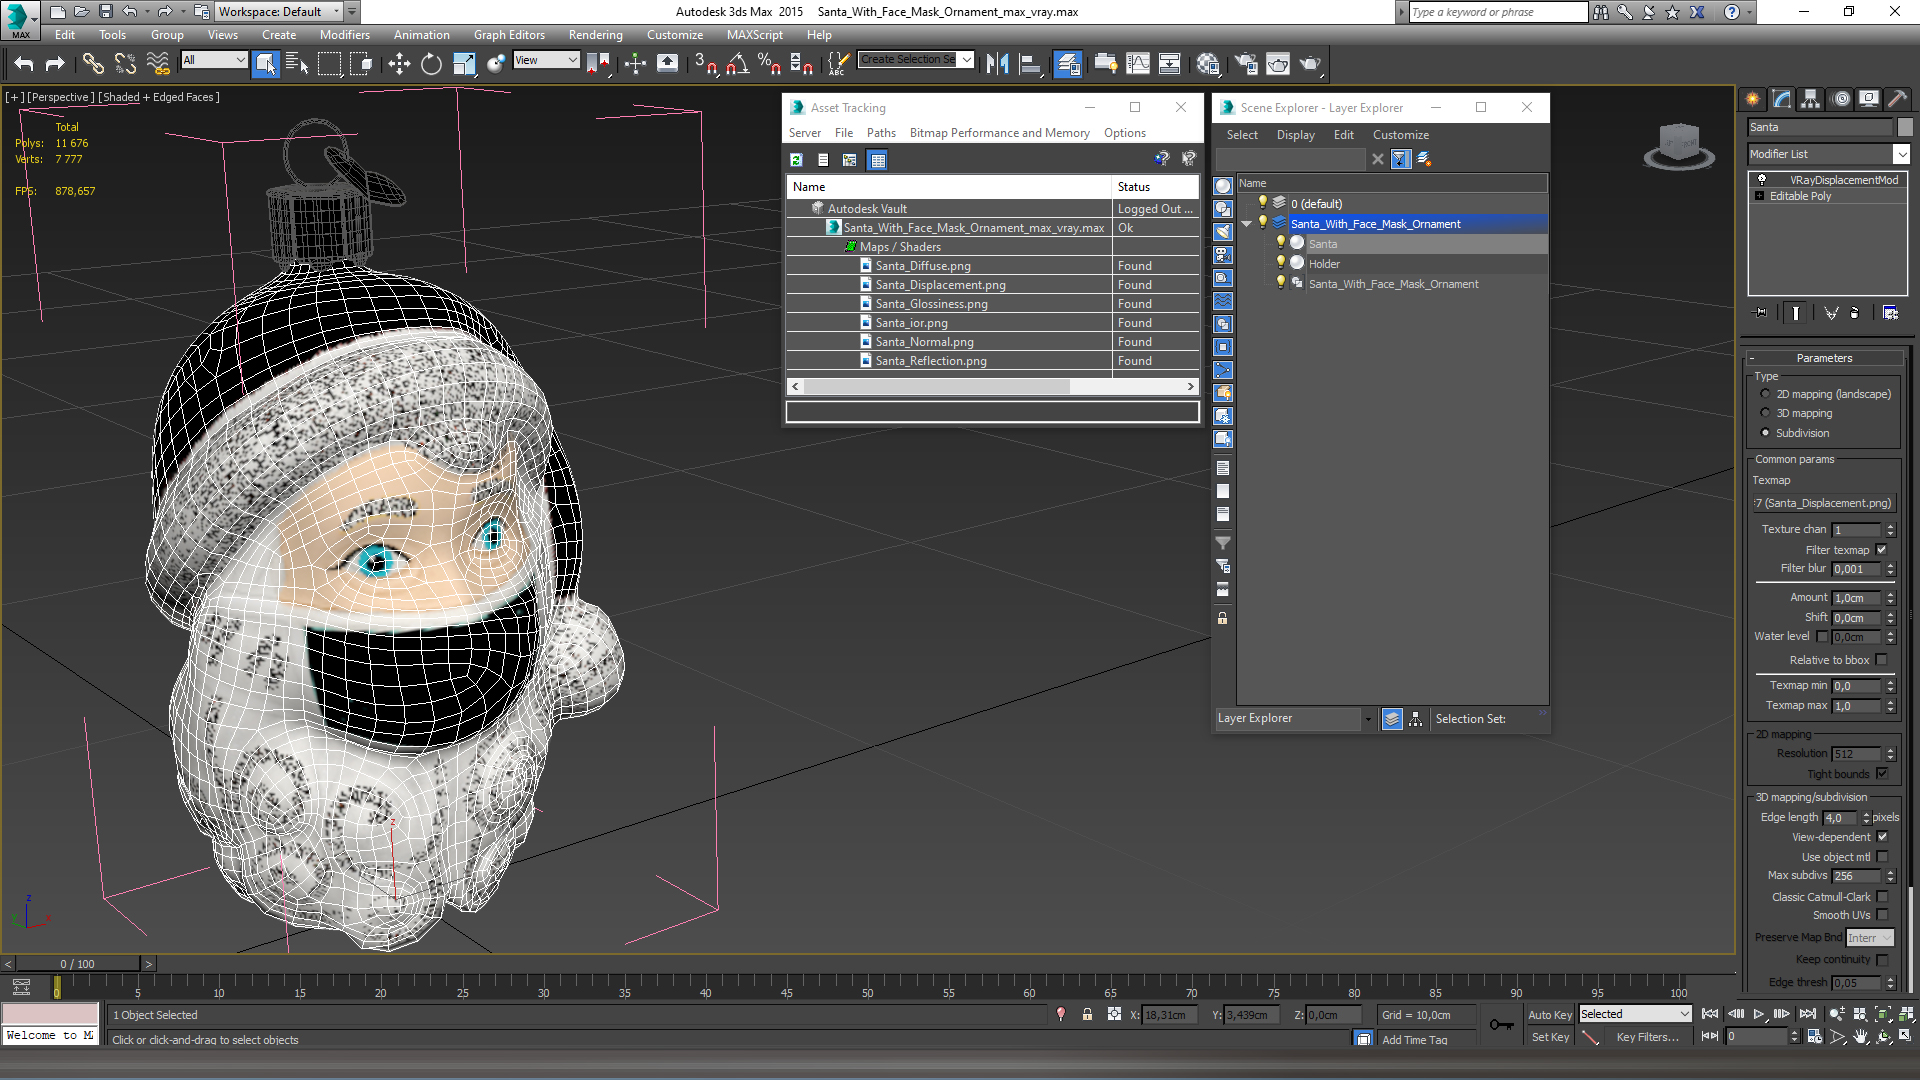Open the Modifiers menu
The image size is (1920, 1080).
344,35
